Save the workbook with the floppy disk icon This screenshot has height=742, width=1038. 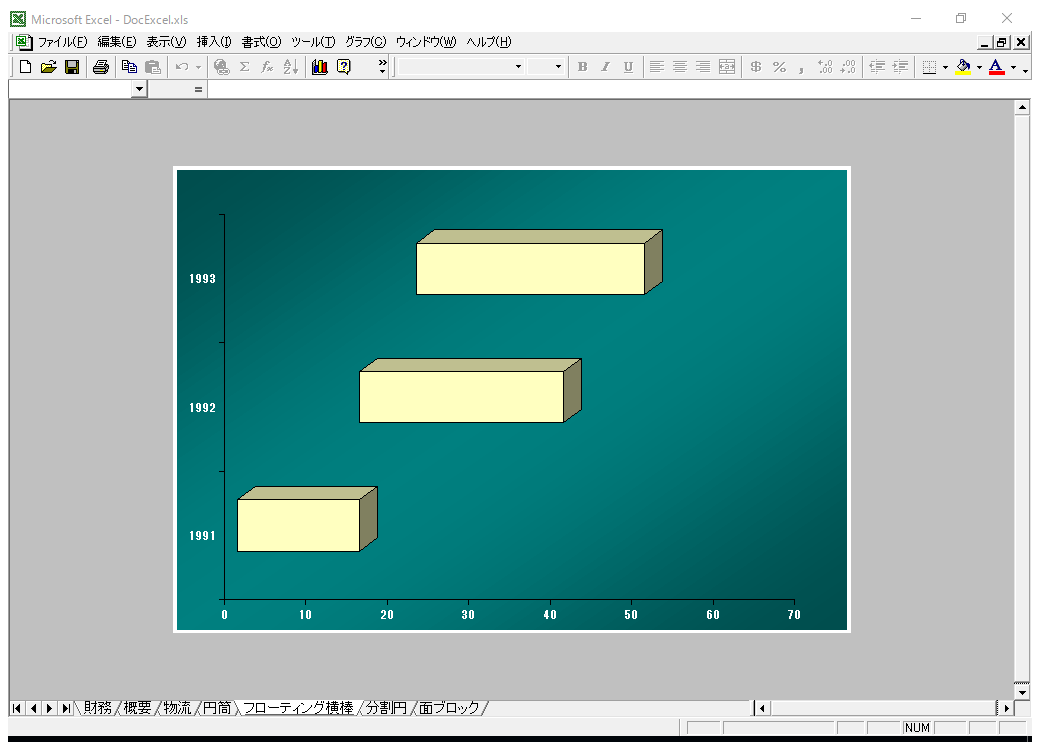coord(72,67)
